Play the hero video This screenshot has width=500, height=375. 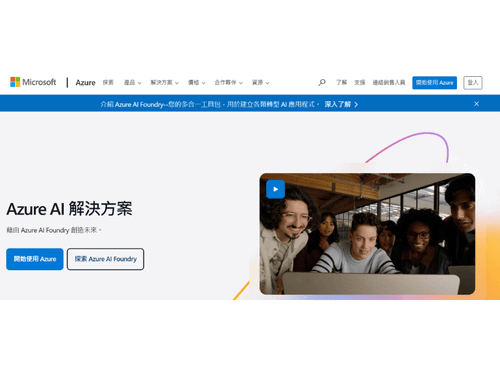tap(275, 189)
